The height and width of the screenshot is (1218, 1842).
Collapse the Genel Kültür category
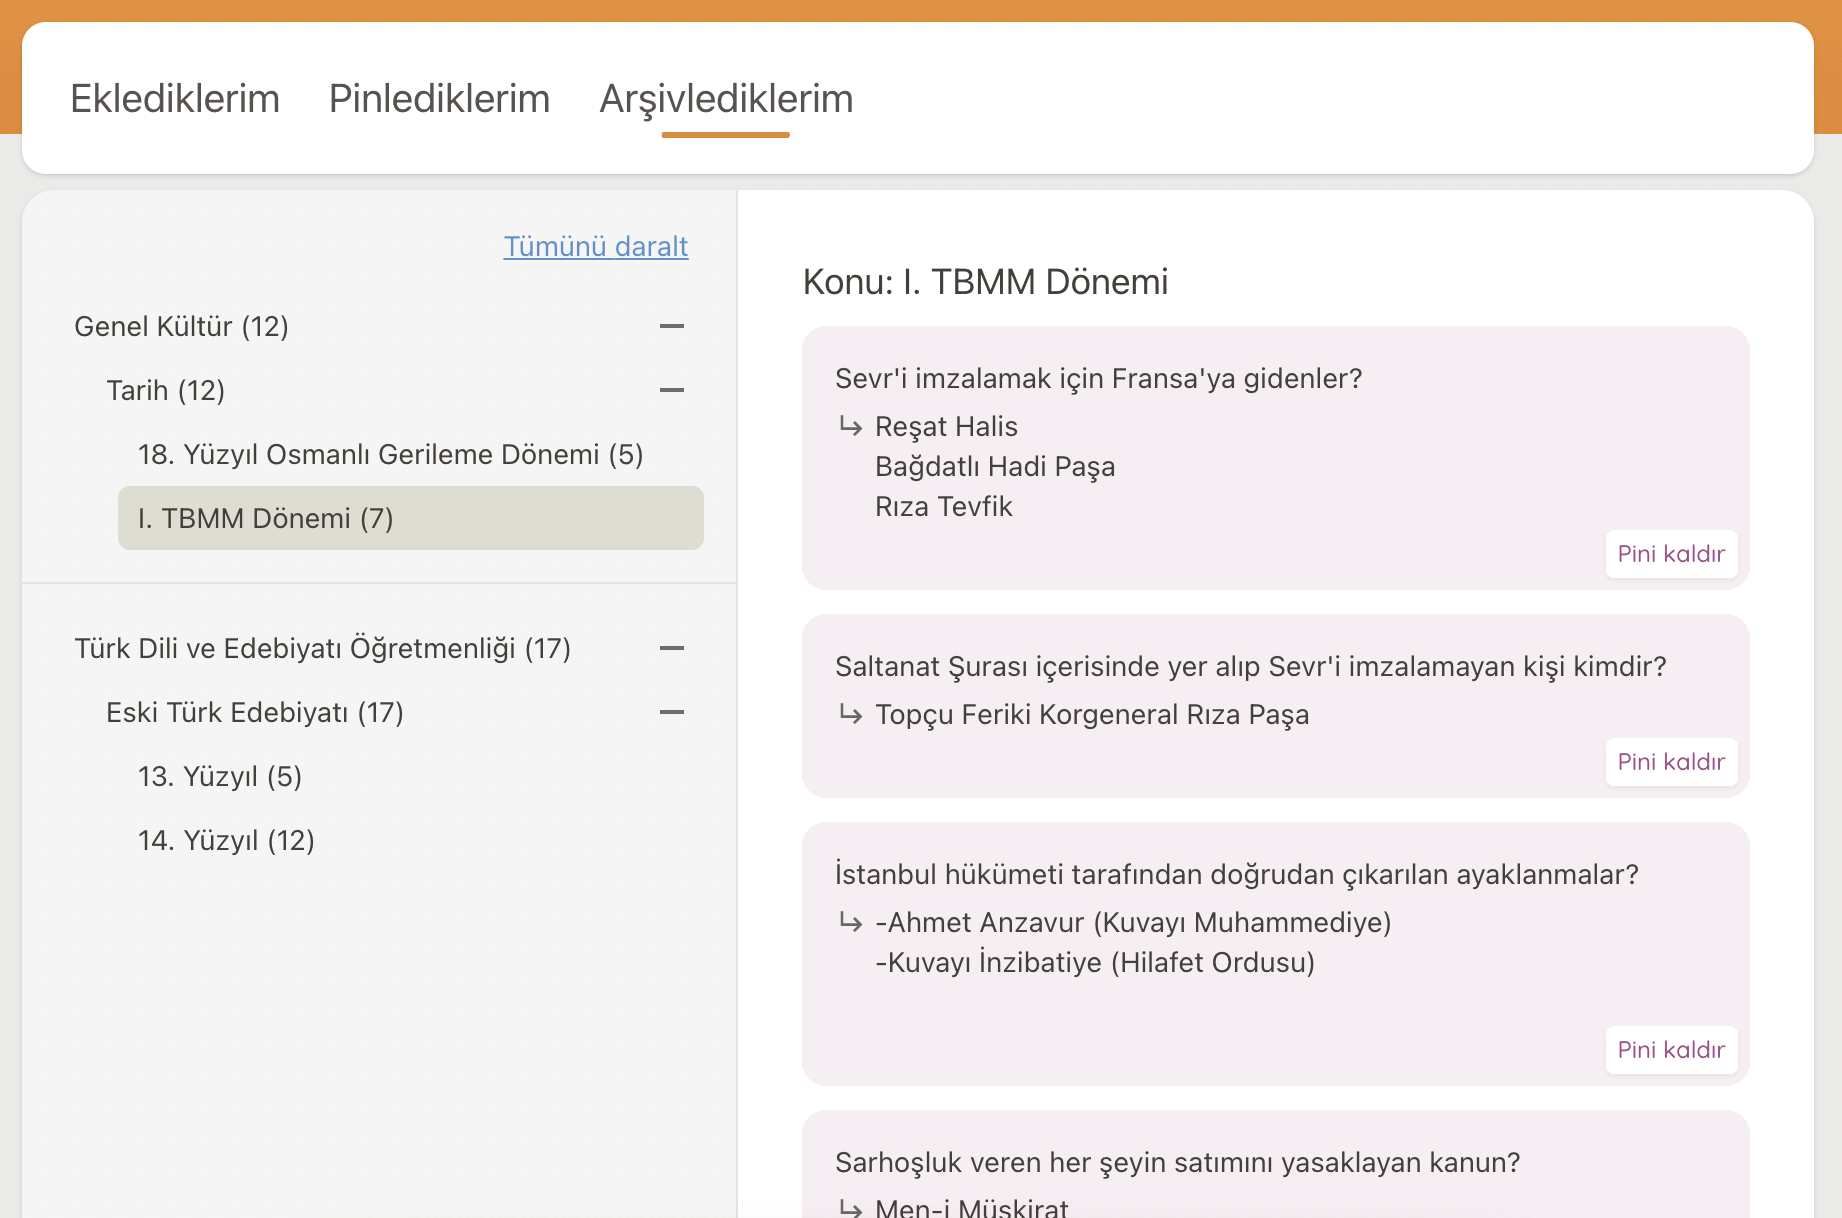tap(672, 326)
